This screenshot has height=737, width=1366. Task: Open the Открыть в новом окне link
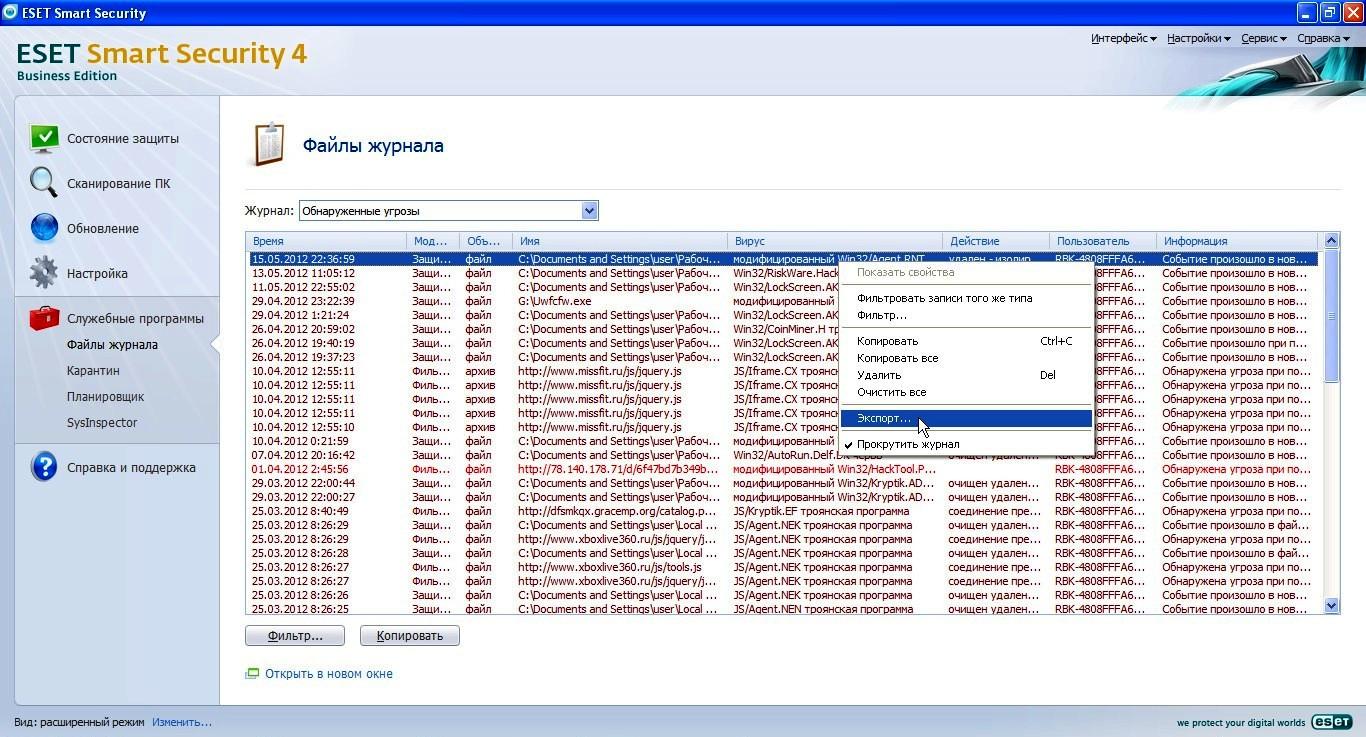coord(329,674)
